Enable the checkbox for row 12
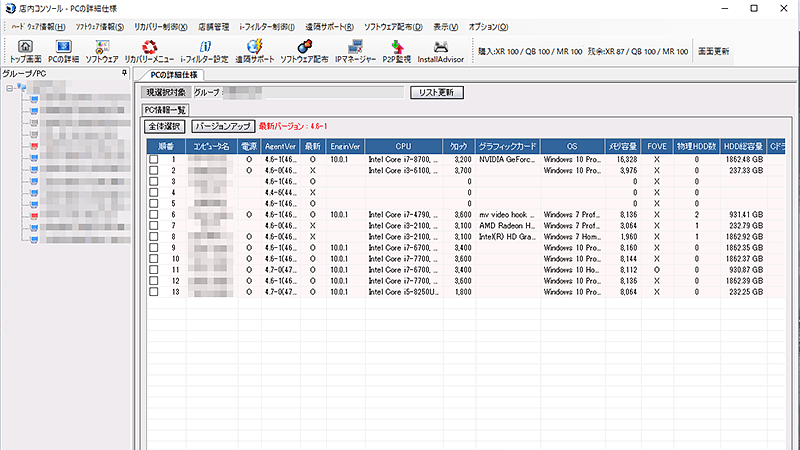The width and height of the screenshot is (800, 450). point(154,281)
